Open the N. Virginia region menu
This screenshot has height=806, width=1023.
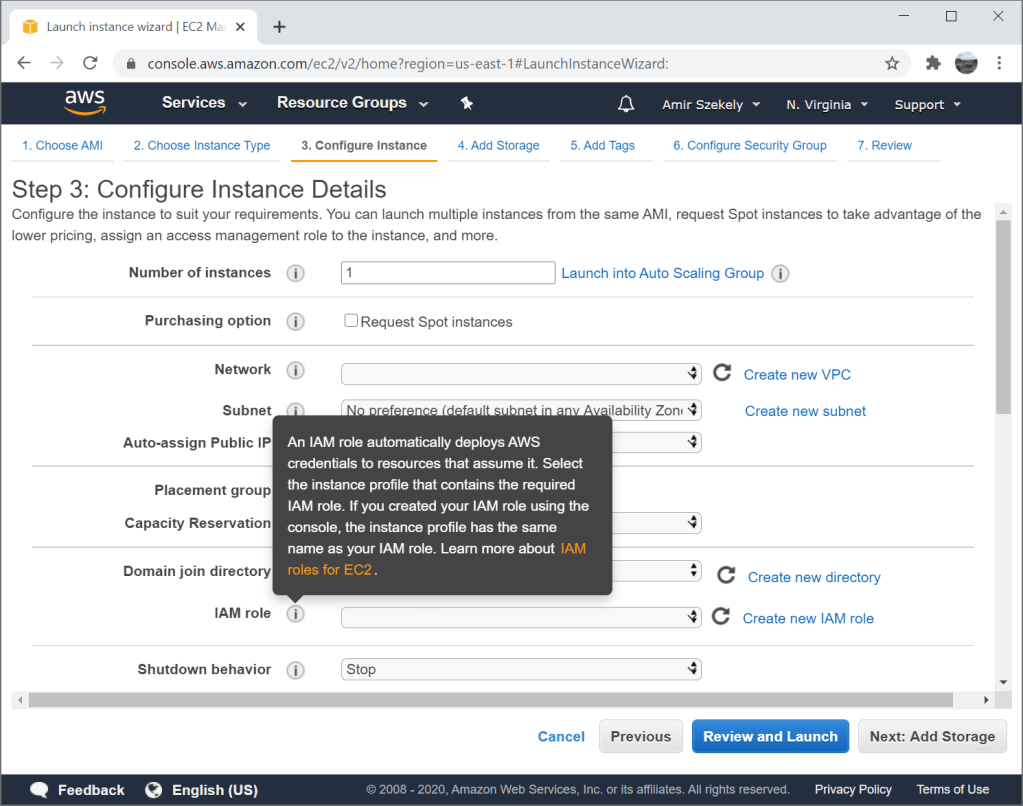826,104
